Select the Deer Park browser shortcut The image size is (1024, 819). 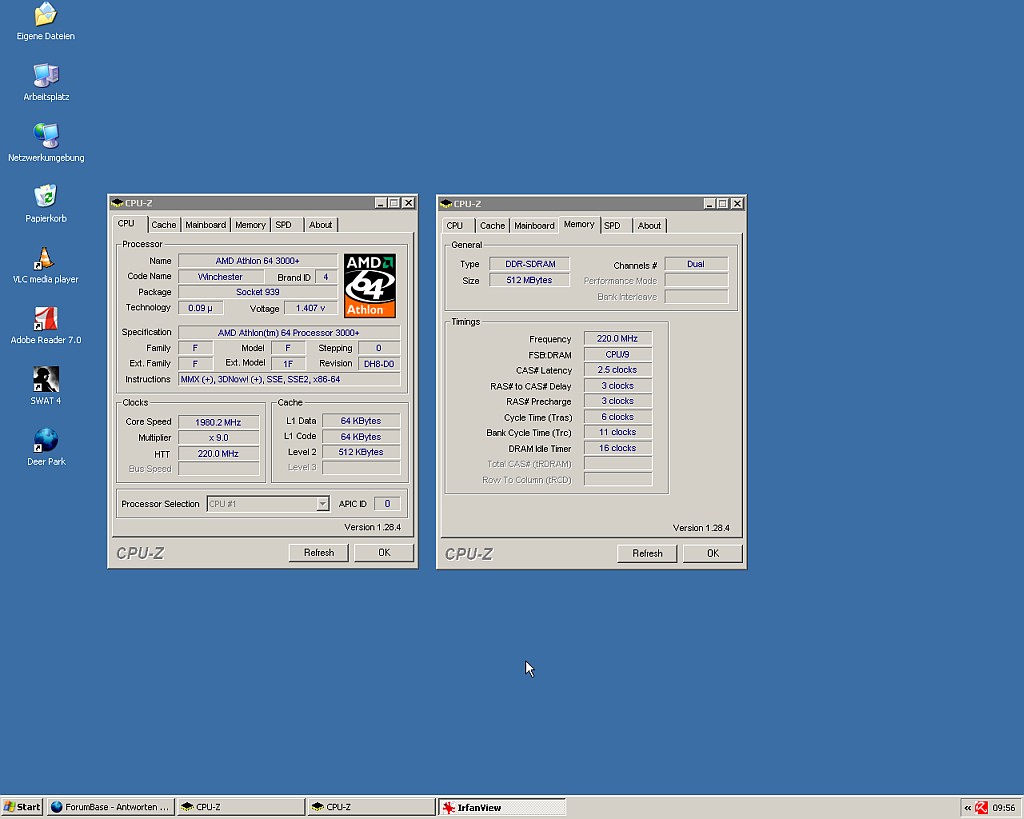pos(46,447)
